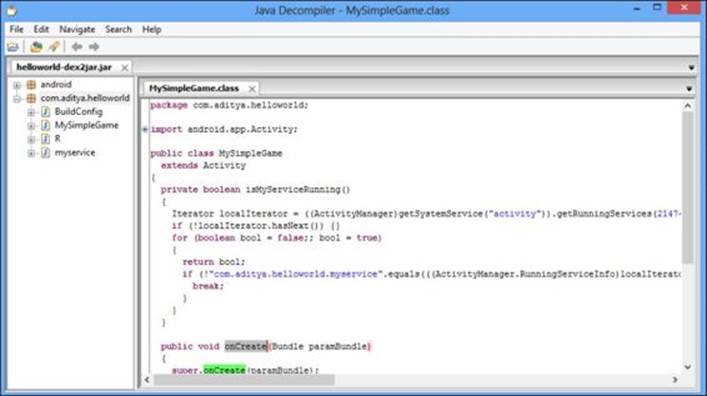Close the helloworld-dex2jar.jar tab
Viewport: 707px width, 396px height.
tap(125, 68)
